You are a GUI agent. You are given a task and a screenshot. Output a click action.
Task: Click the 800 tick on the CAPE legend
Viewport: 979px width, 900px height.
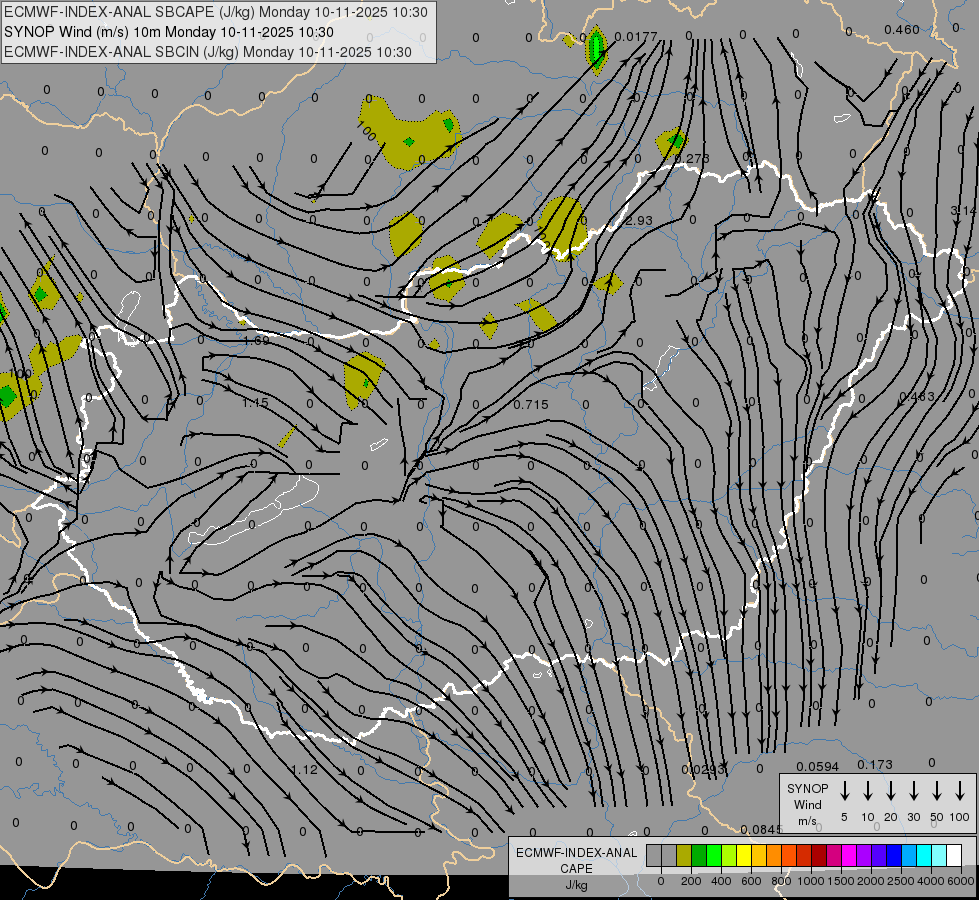(x=781, y=881)
